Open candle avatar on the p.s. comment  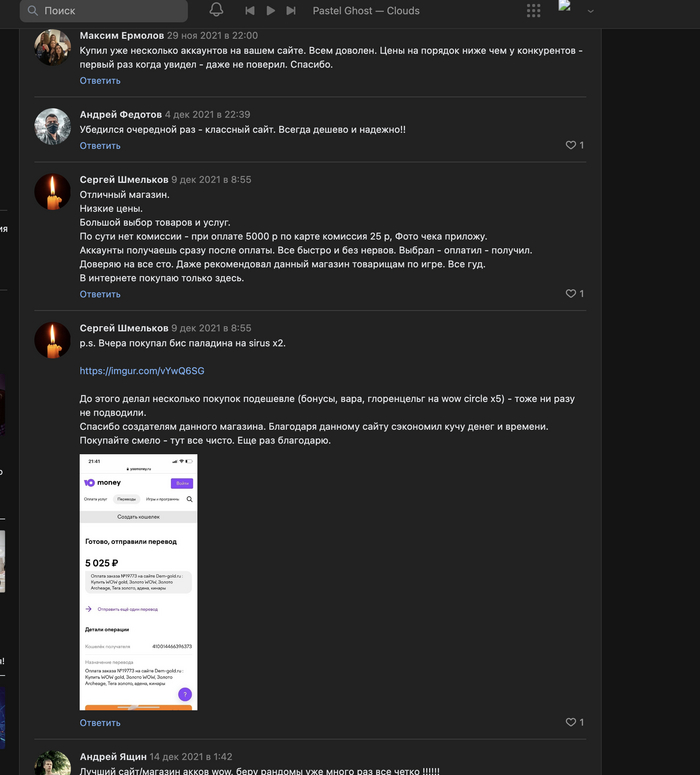tap(52, 340)
